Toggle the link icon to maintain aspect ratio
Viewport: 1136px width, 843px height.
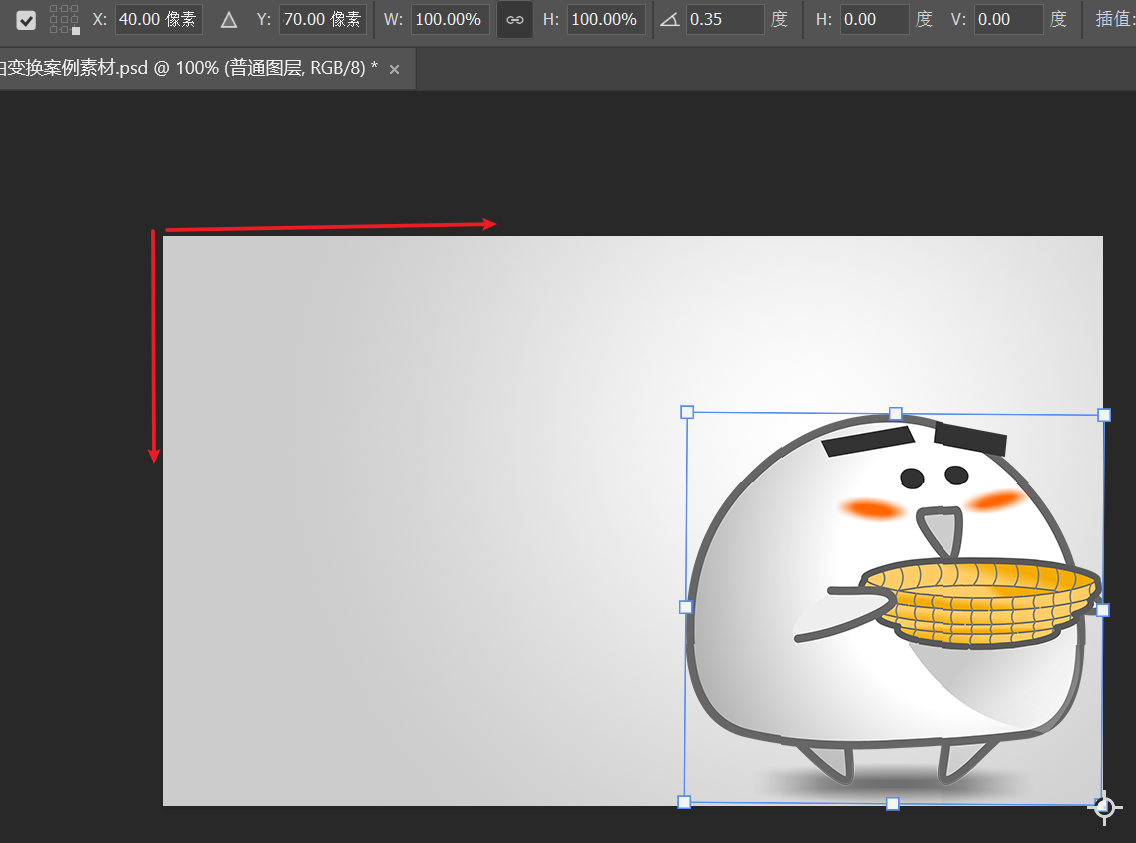tap(514, 19)
